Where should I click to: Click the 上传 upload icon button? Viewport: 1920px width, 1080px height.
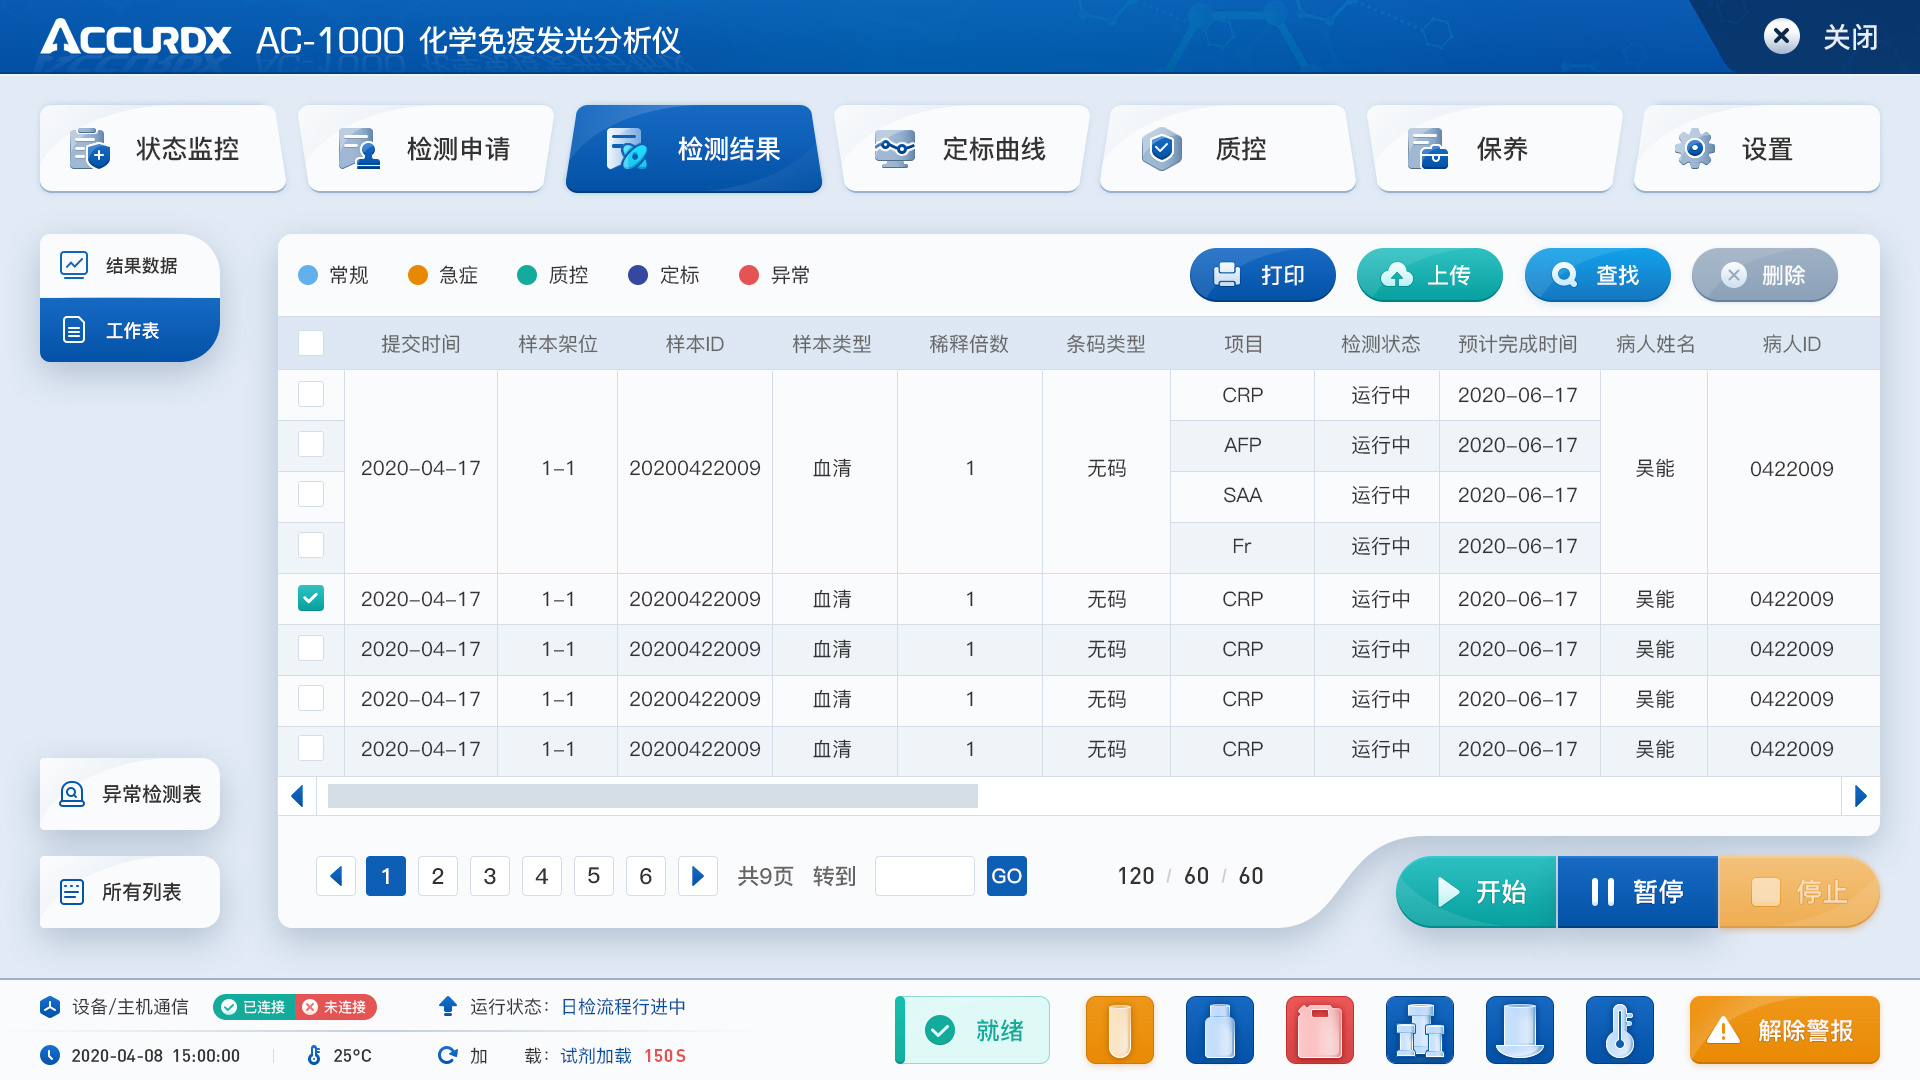tap(1429, 275)
